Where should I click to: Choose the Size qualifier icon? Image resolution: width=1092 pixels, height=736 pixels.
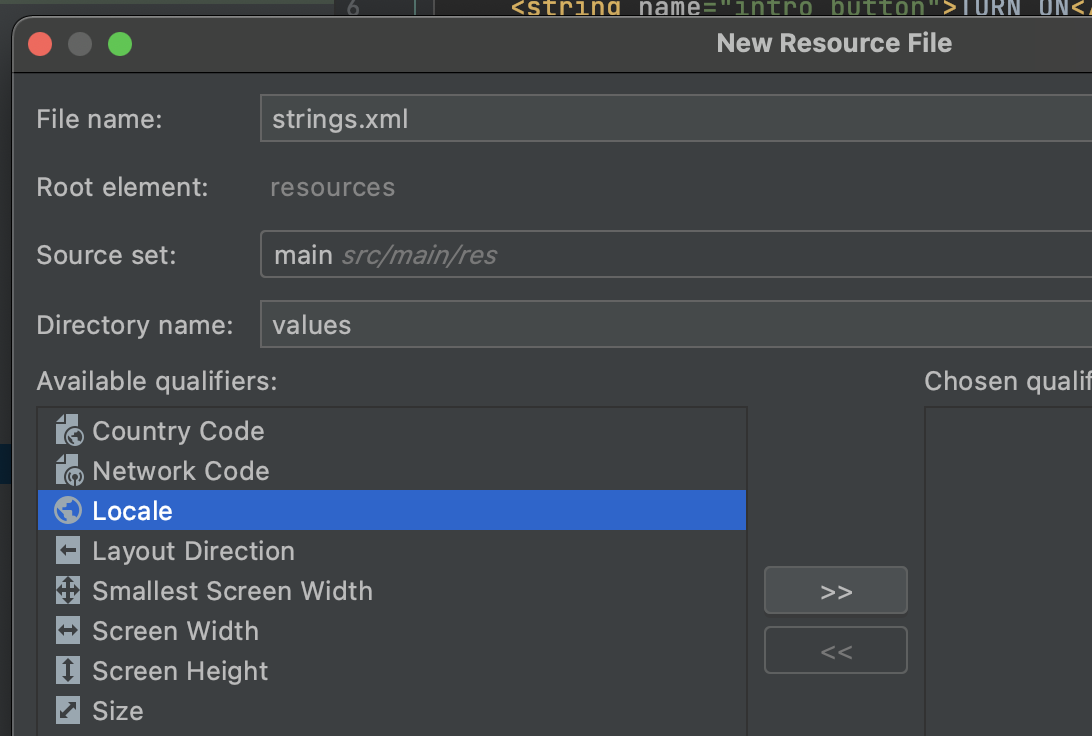pos(68,710)
